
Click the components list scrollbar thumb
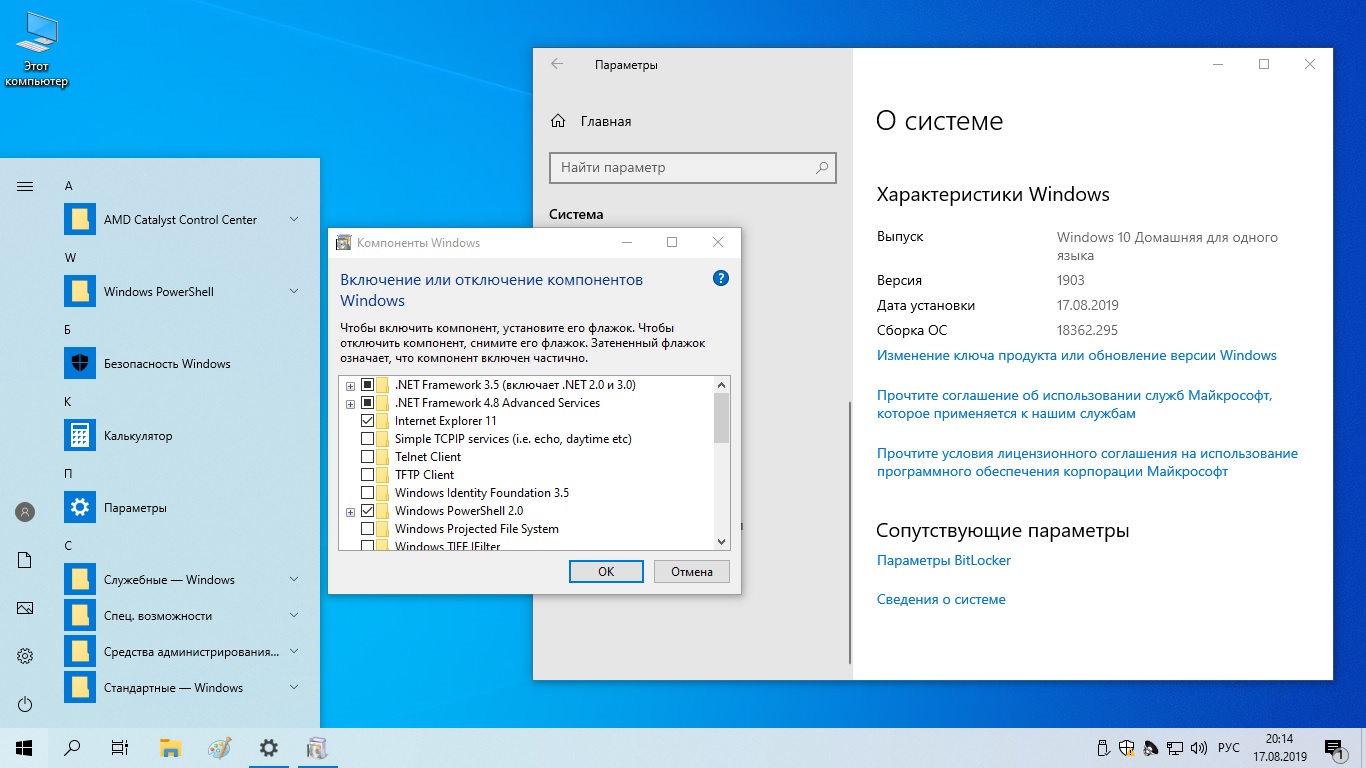coord(722,418)
